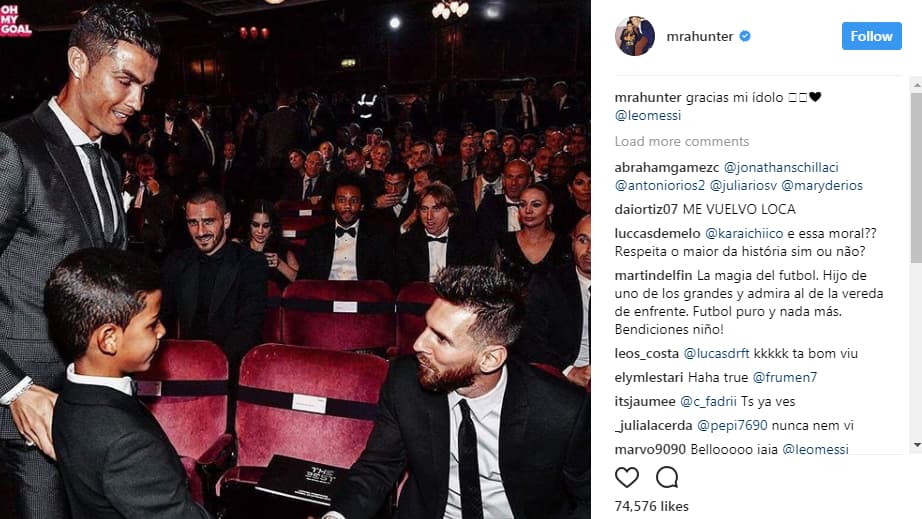922x519 pixels.
Task: Follow the mrahunter account
Action: point(871,36)
